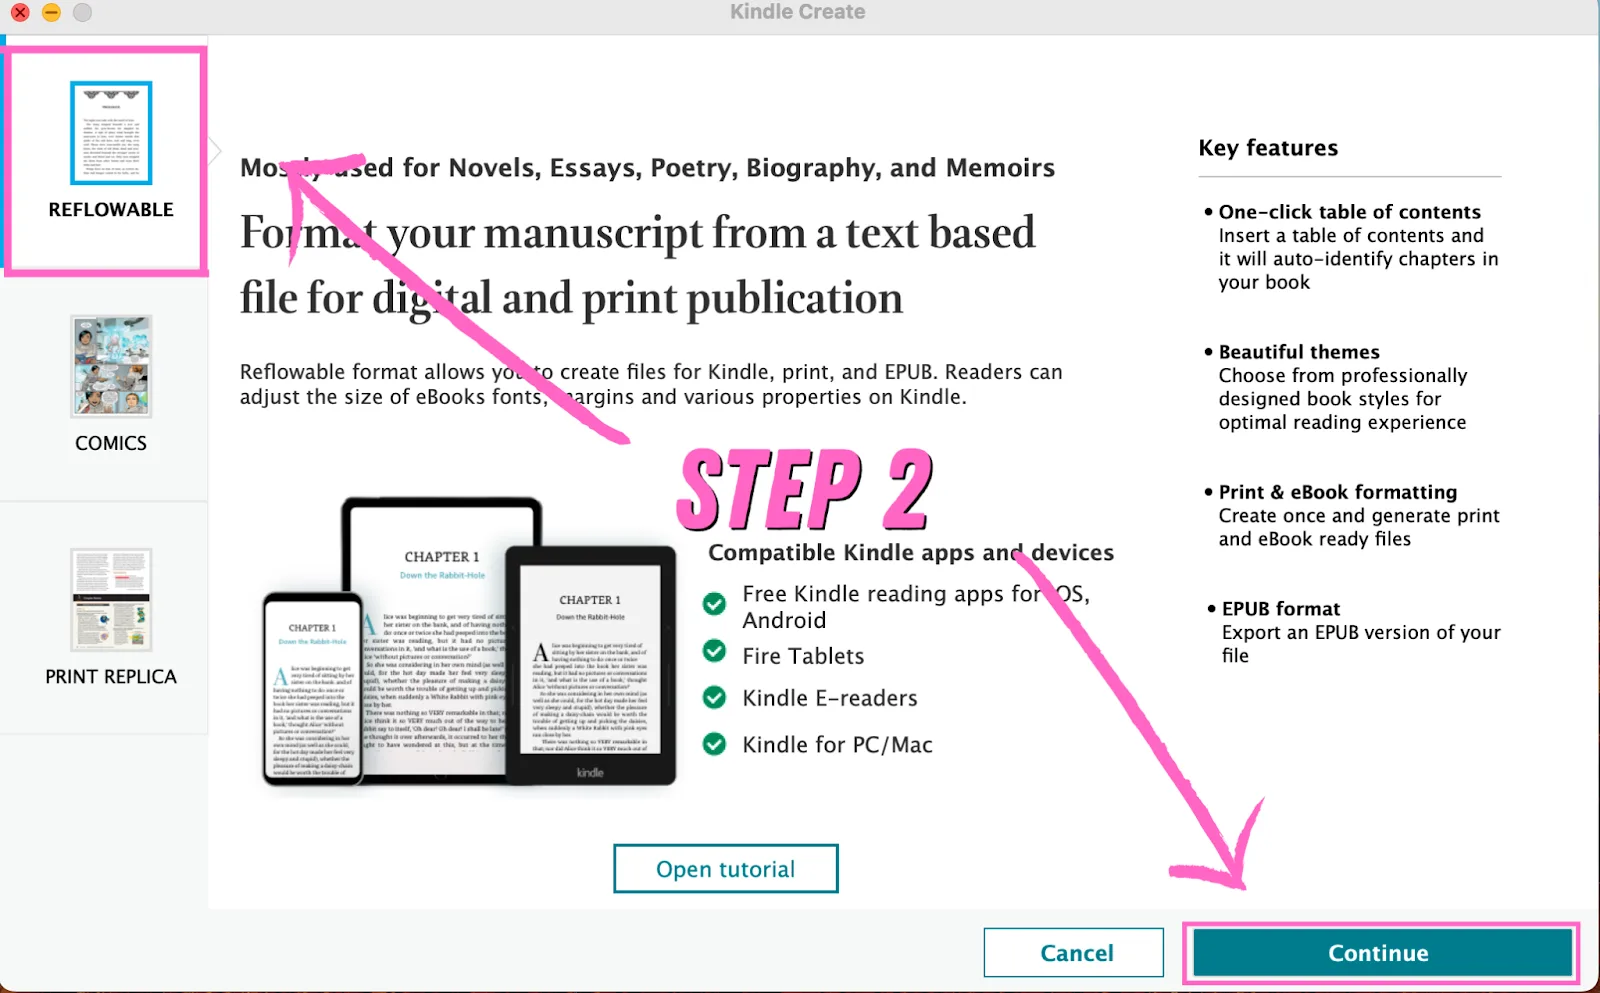Viewport: 1600px width, 993px height.
Task: Cancel the project type dialog
Action: coord(1074,953)
